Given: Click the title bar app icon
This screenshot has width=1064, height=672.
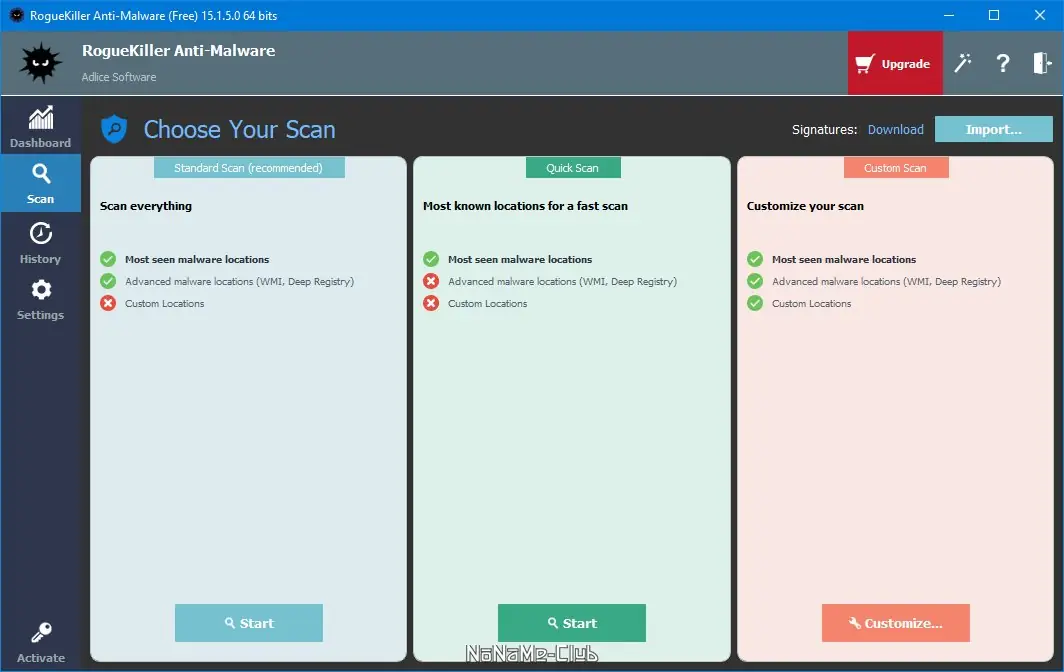Looking at the screenshot, I should (16, 15).
